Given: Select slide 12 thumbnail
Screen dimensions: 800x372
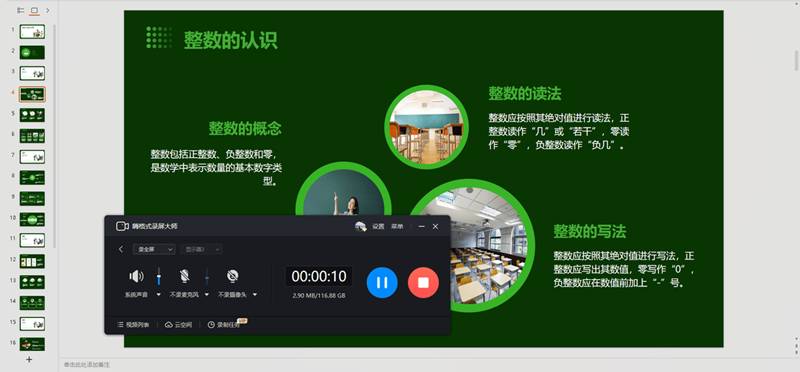Looking at the screenshot, I should pyautogui.click(x=32, y=261).
